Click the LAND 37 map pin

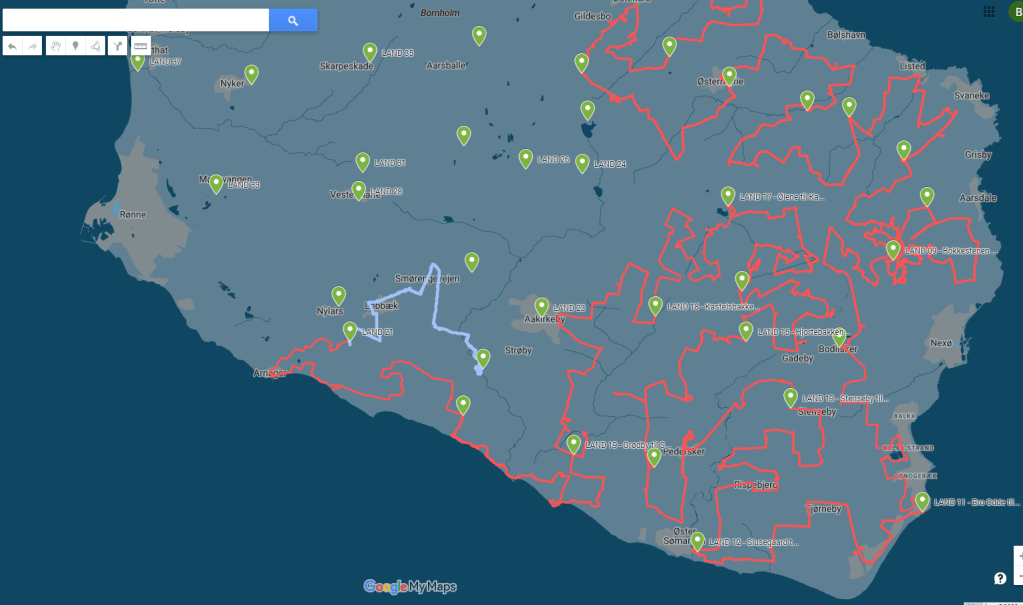point(138,61)
